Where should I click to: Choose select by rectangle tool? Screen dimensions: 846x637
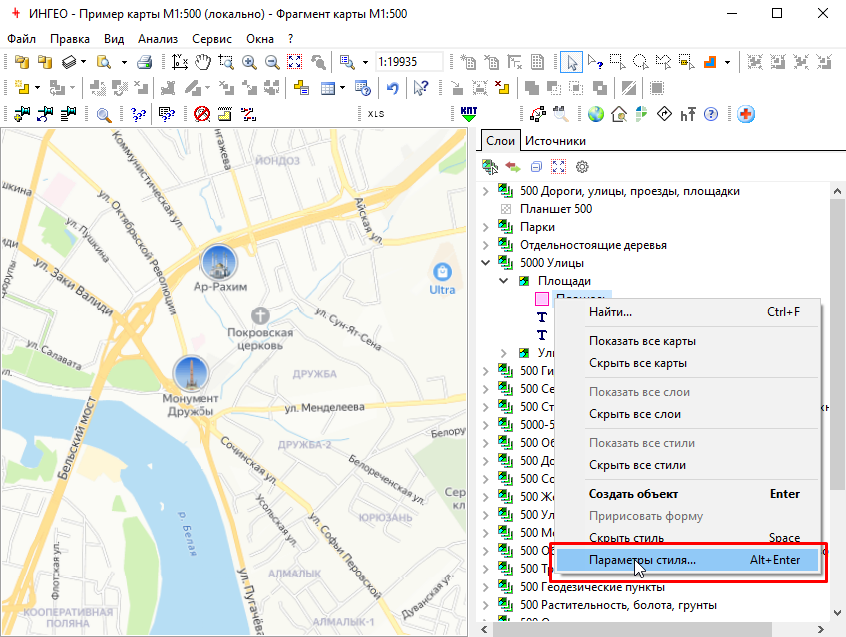click(x=617, y=62)
